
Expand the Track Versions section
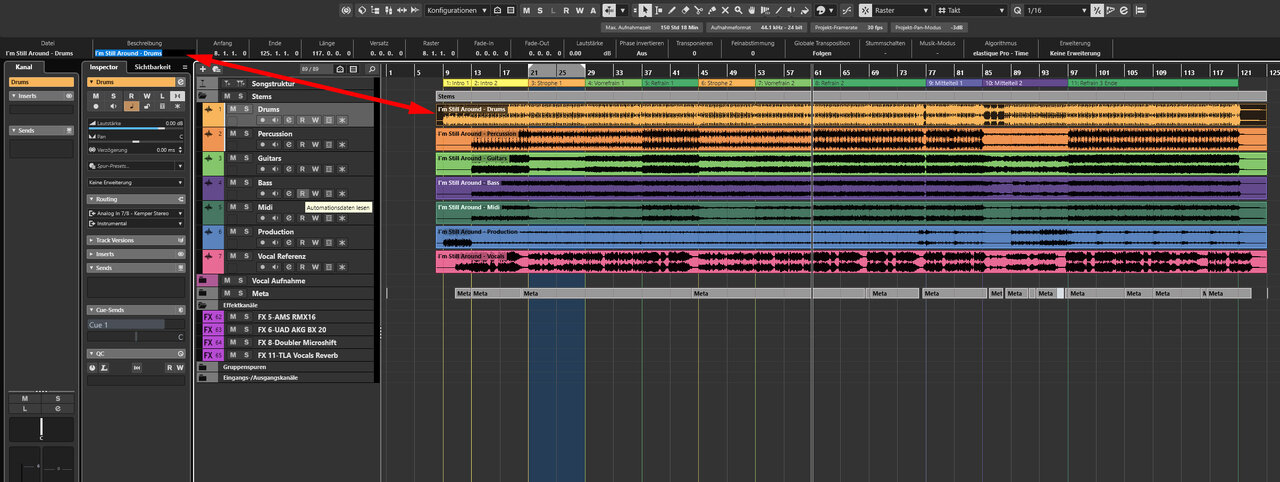[x=136, y=240]
